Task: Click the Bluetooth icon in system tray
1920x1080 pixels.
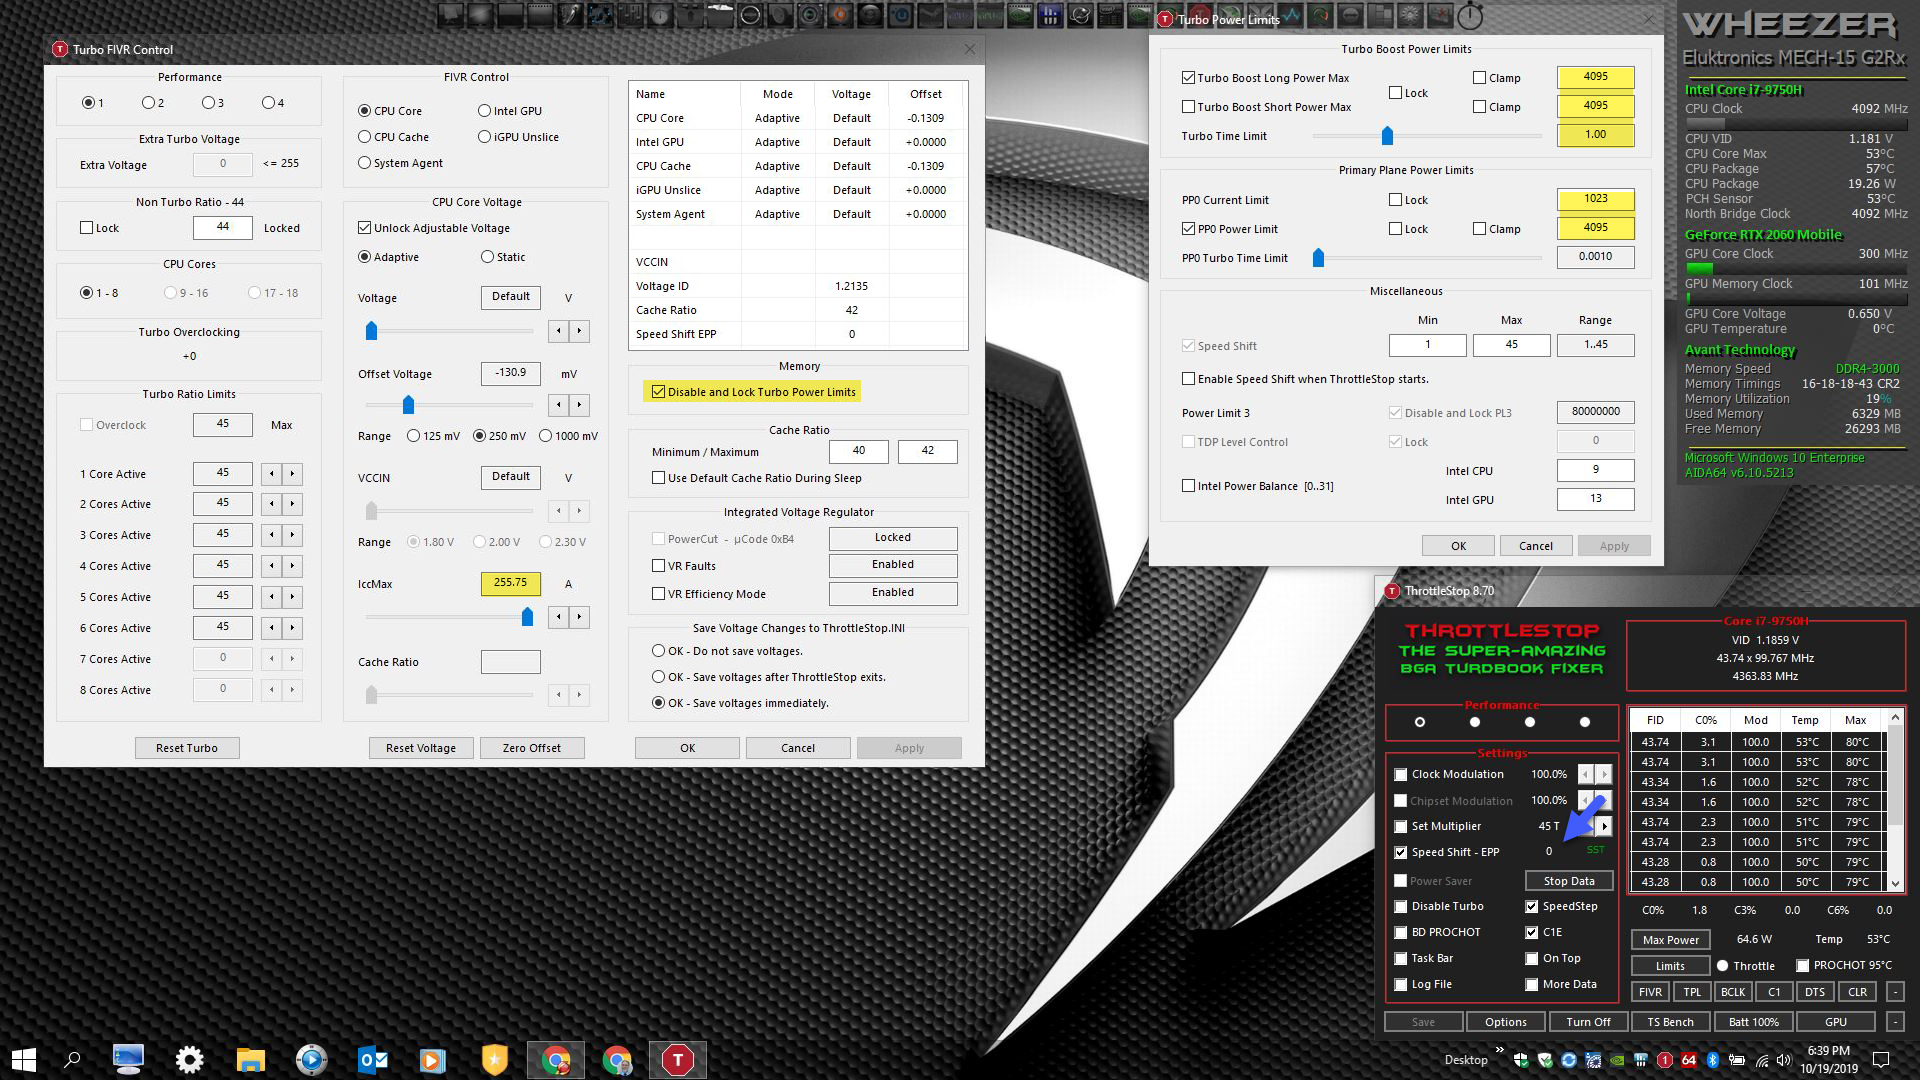Action: click(1712, 1060)
